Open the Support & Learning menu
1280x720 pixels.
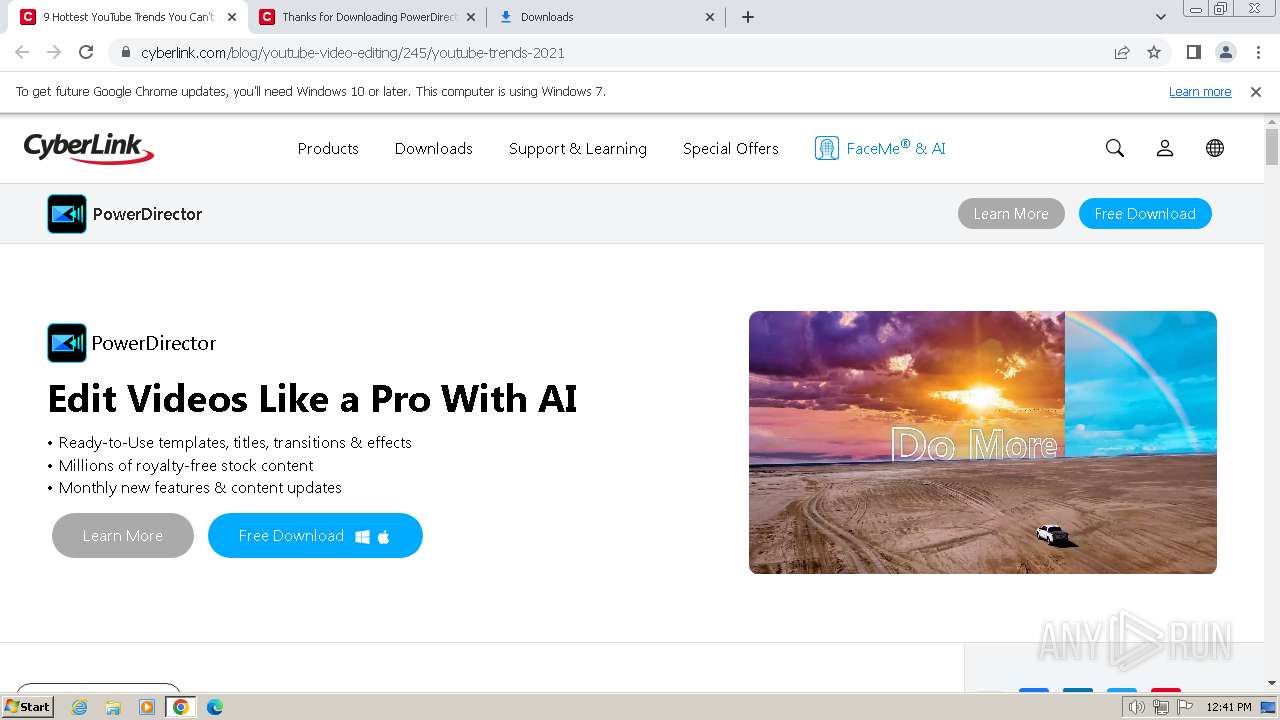[578, 148]
